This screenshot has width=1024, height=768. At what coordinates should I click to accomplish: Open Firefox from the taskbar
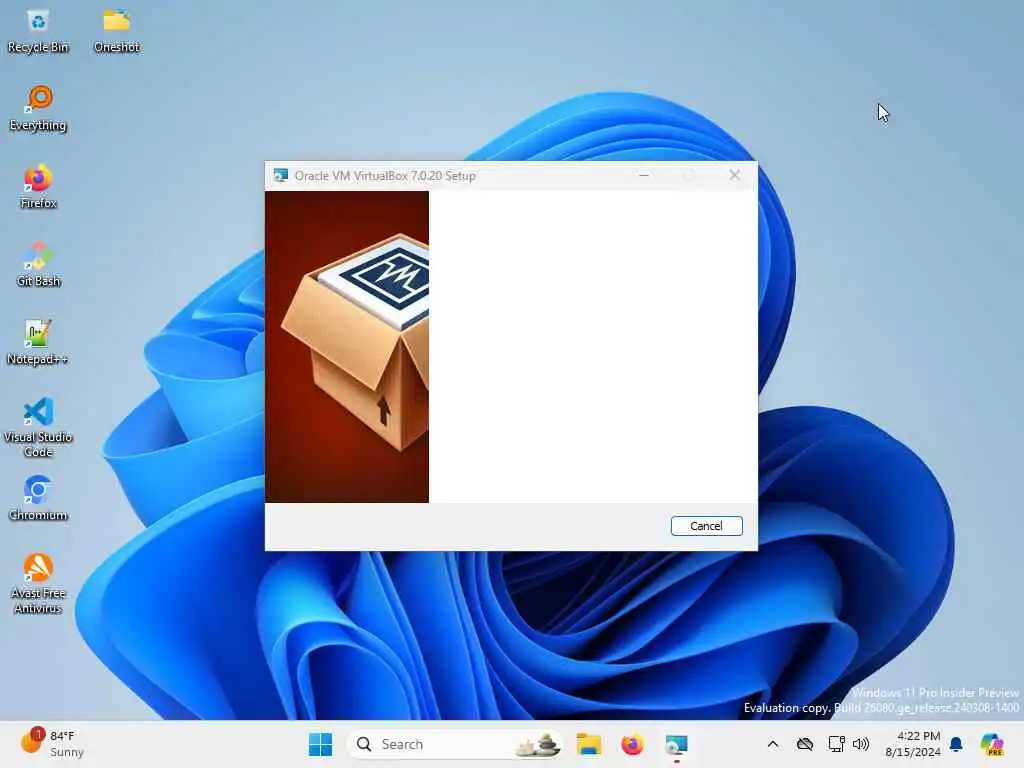[632, 744]
